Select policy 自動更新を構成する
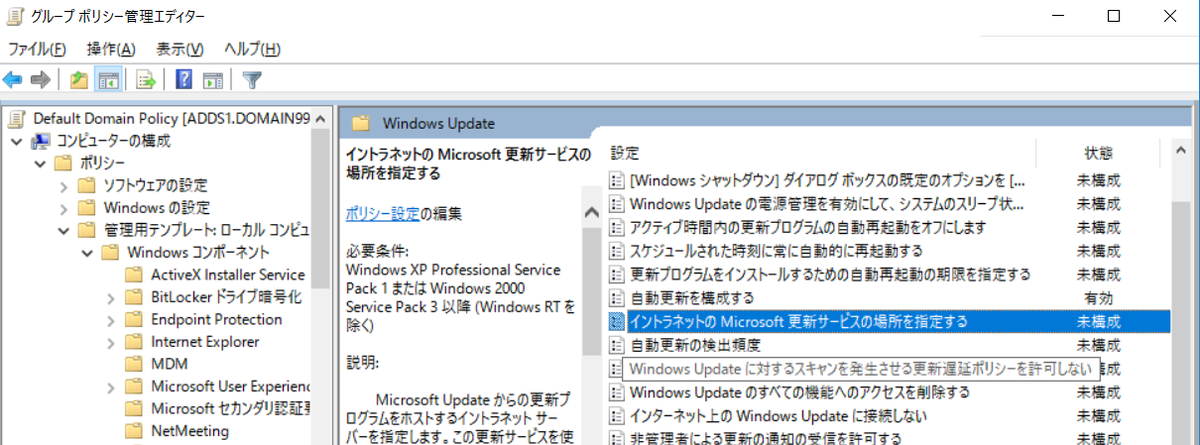The height and width of the screenshot is (445, 1200). coord(692,298)
